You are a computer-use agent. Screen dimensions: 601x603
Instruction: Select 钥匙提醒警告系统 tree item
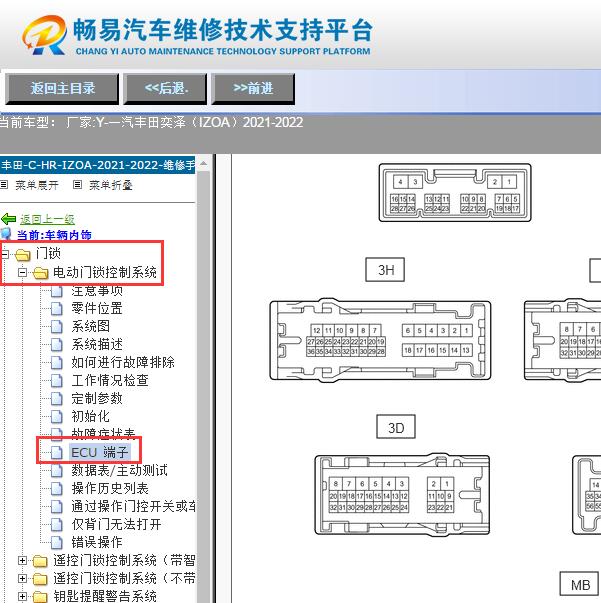pyautogui.click(x=105, y=596)
